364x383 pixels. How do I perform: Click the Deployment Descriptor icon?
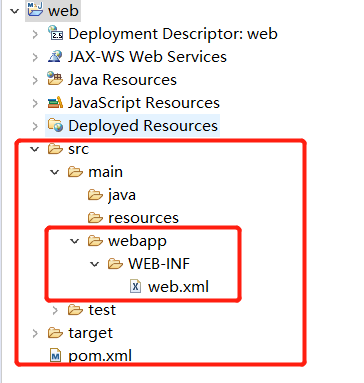[55, 33]
